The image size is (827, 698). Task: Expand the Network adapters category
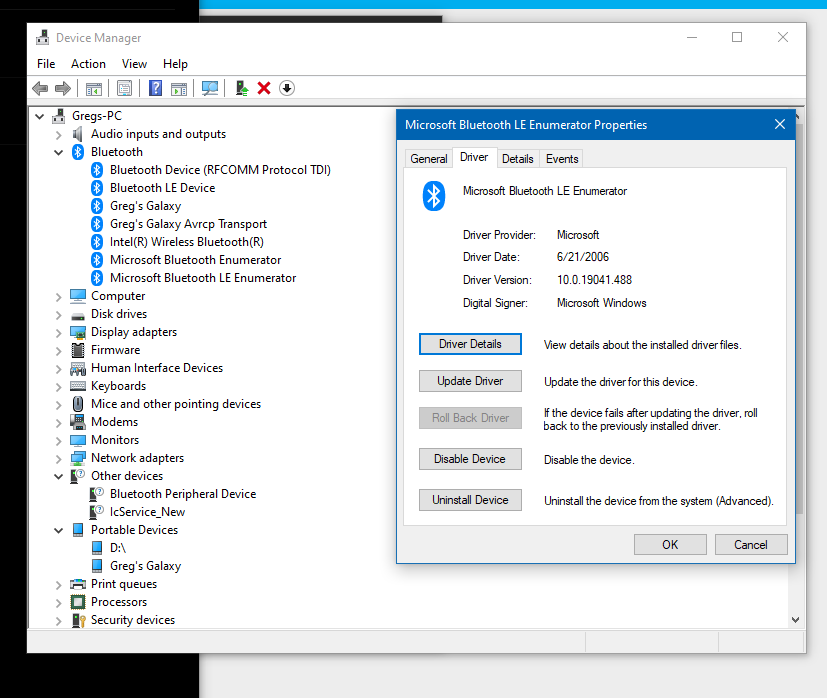(x=59, y=458)
